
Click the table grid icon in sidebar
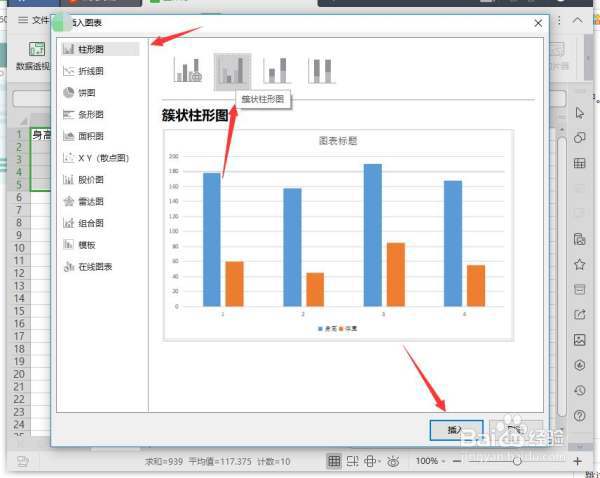tap(579, 163)
